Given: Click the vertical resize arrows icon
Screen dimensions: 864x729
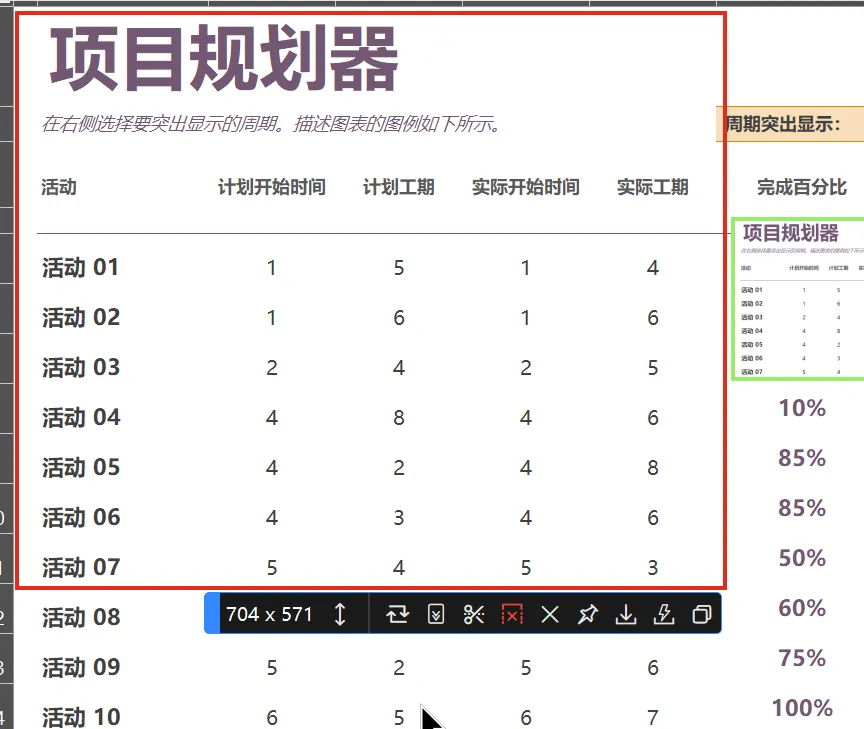Looking at the screenshot, I should click(341, 615).
